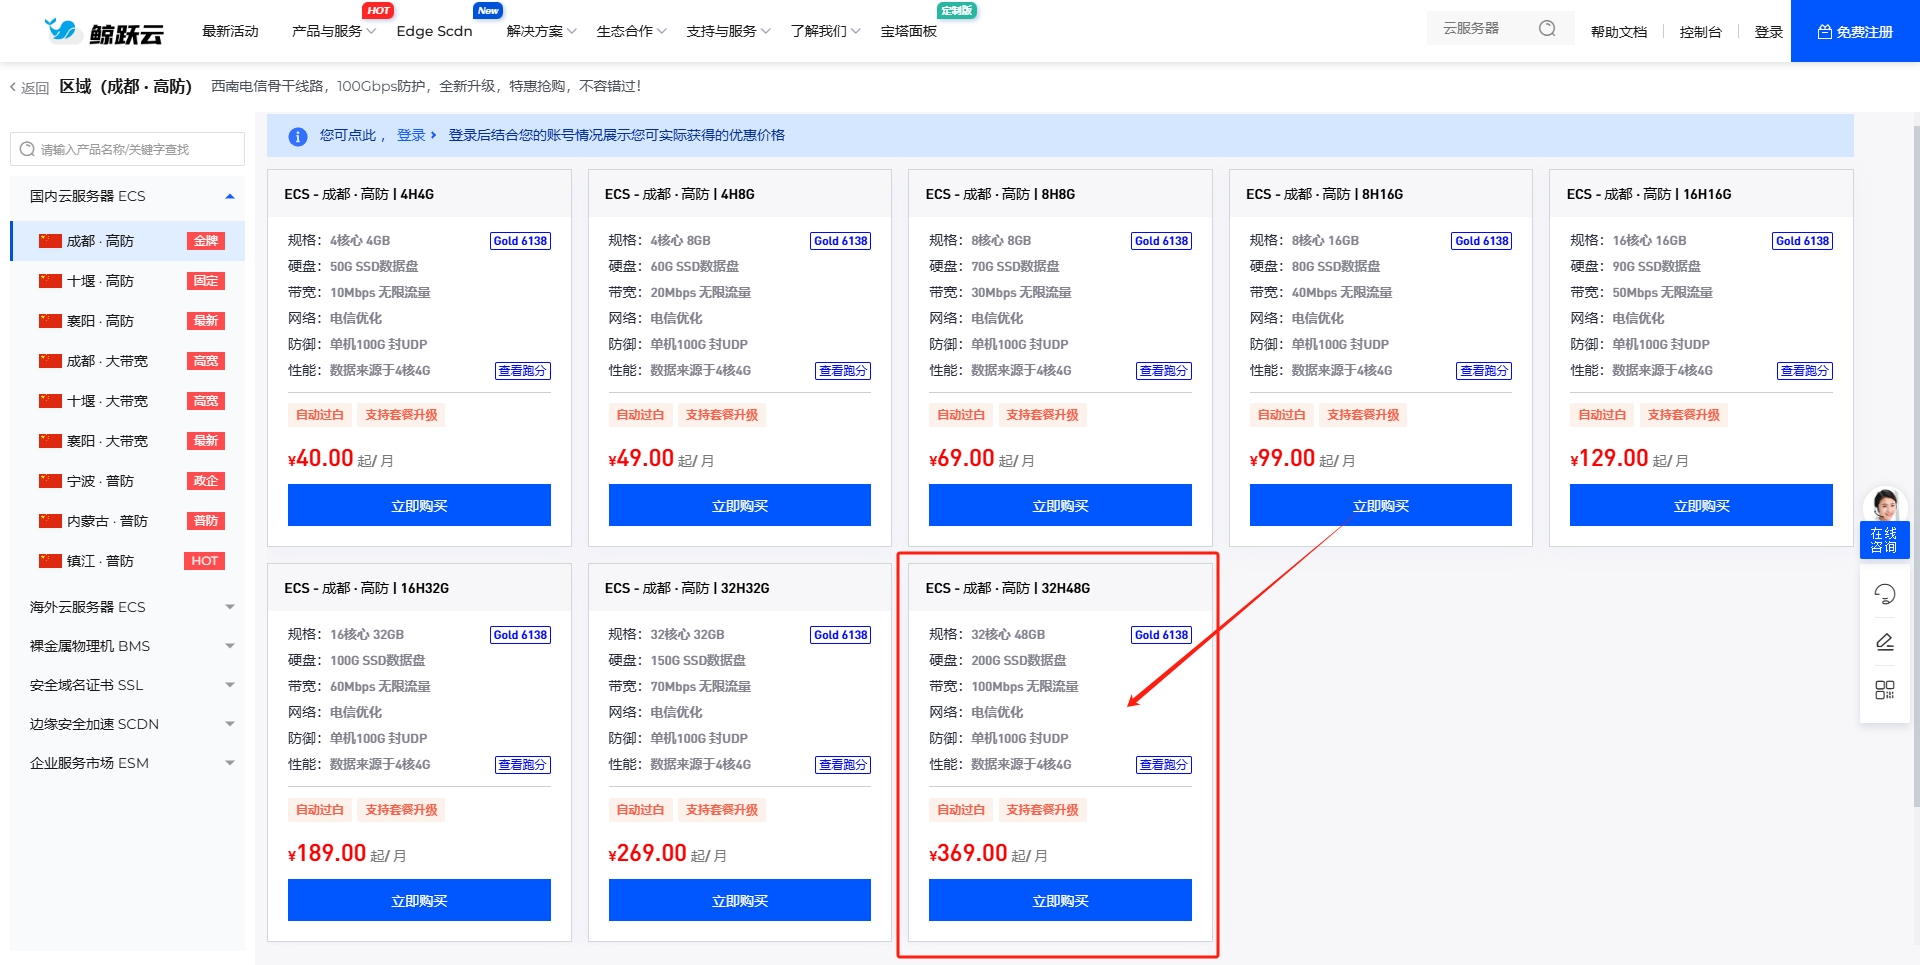Open 最新活动 in top navigation
The height and width of the screenshot is (965, 1920).
click(230, 31)
